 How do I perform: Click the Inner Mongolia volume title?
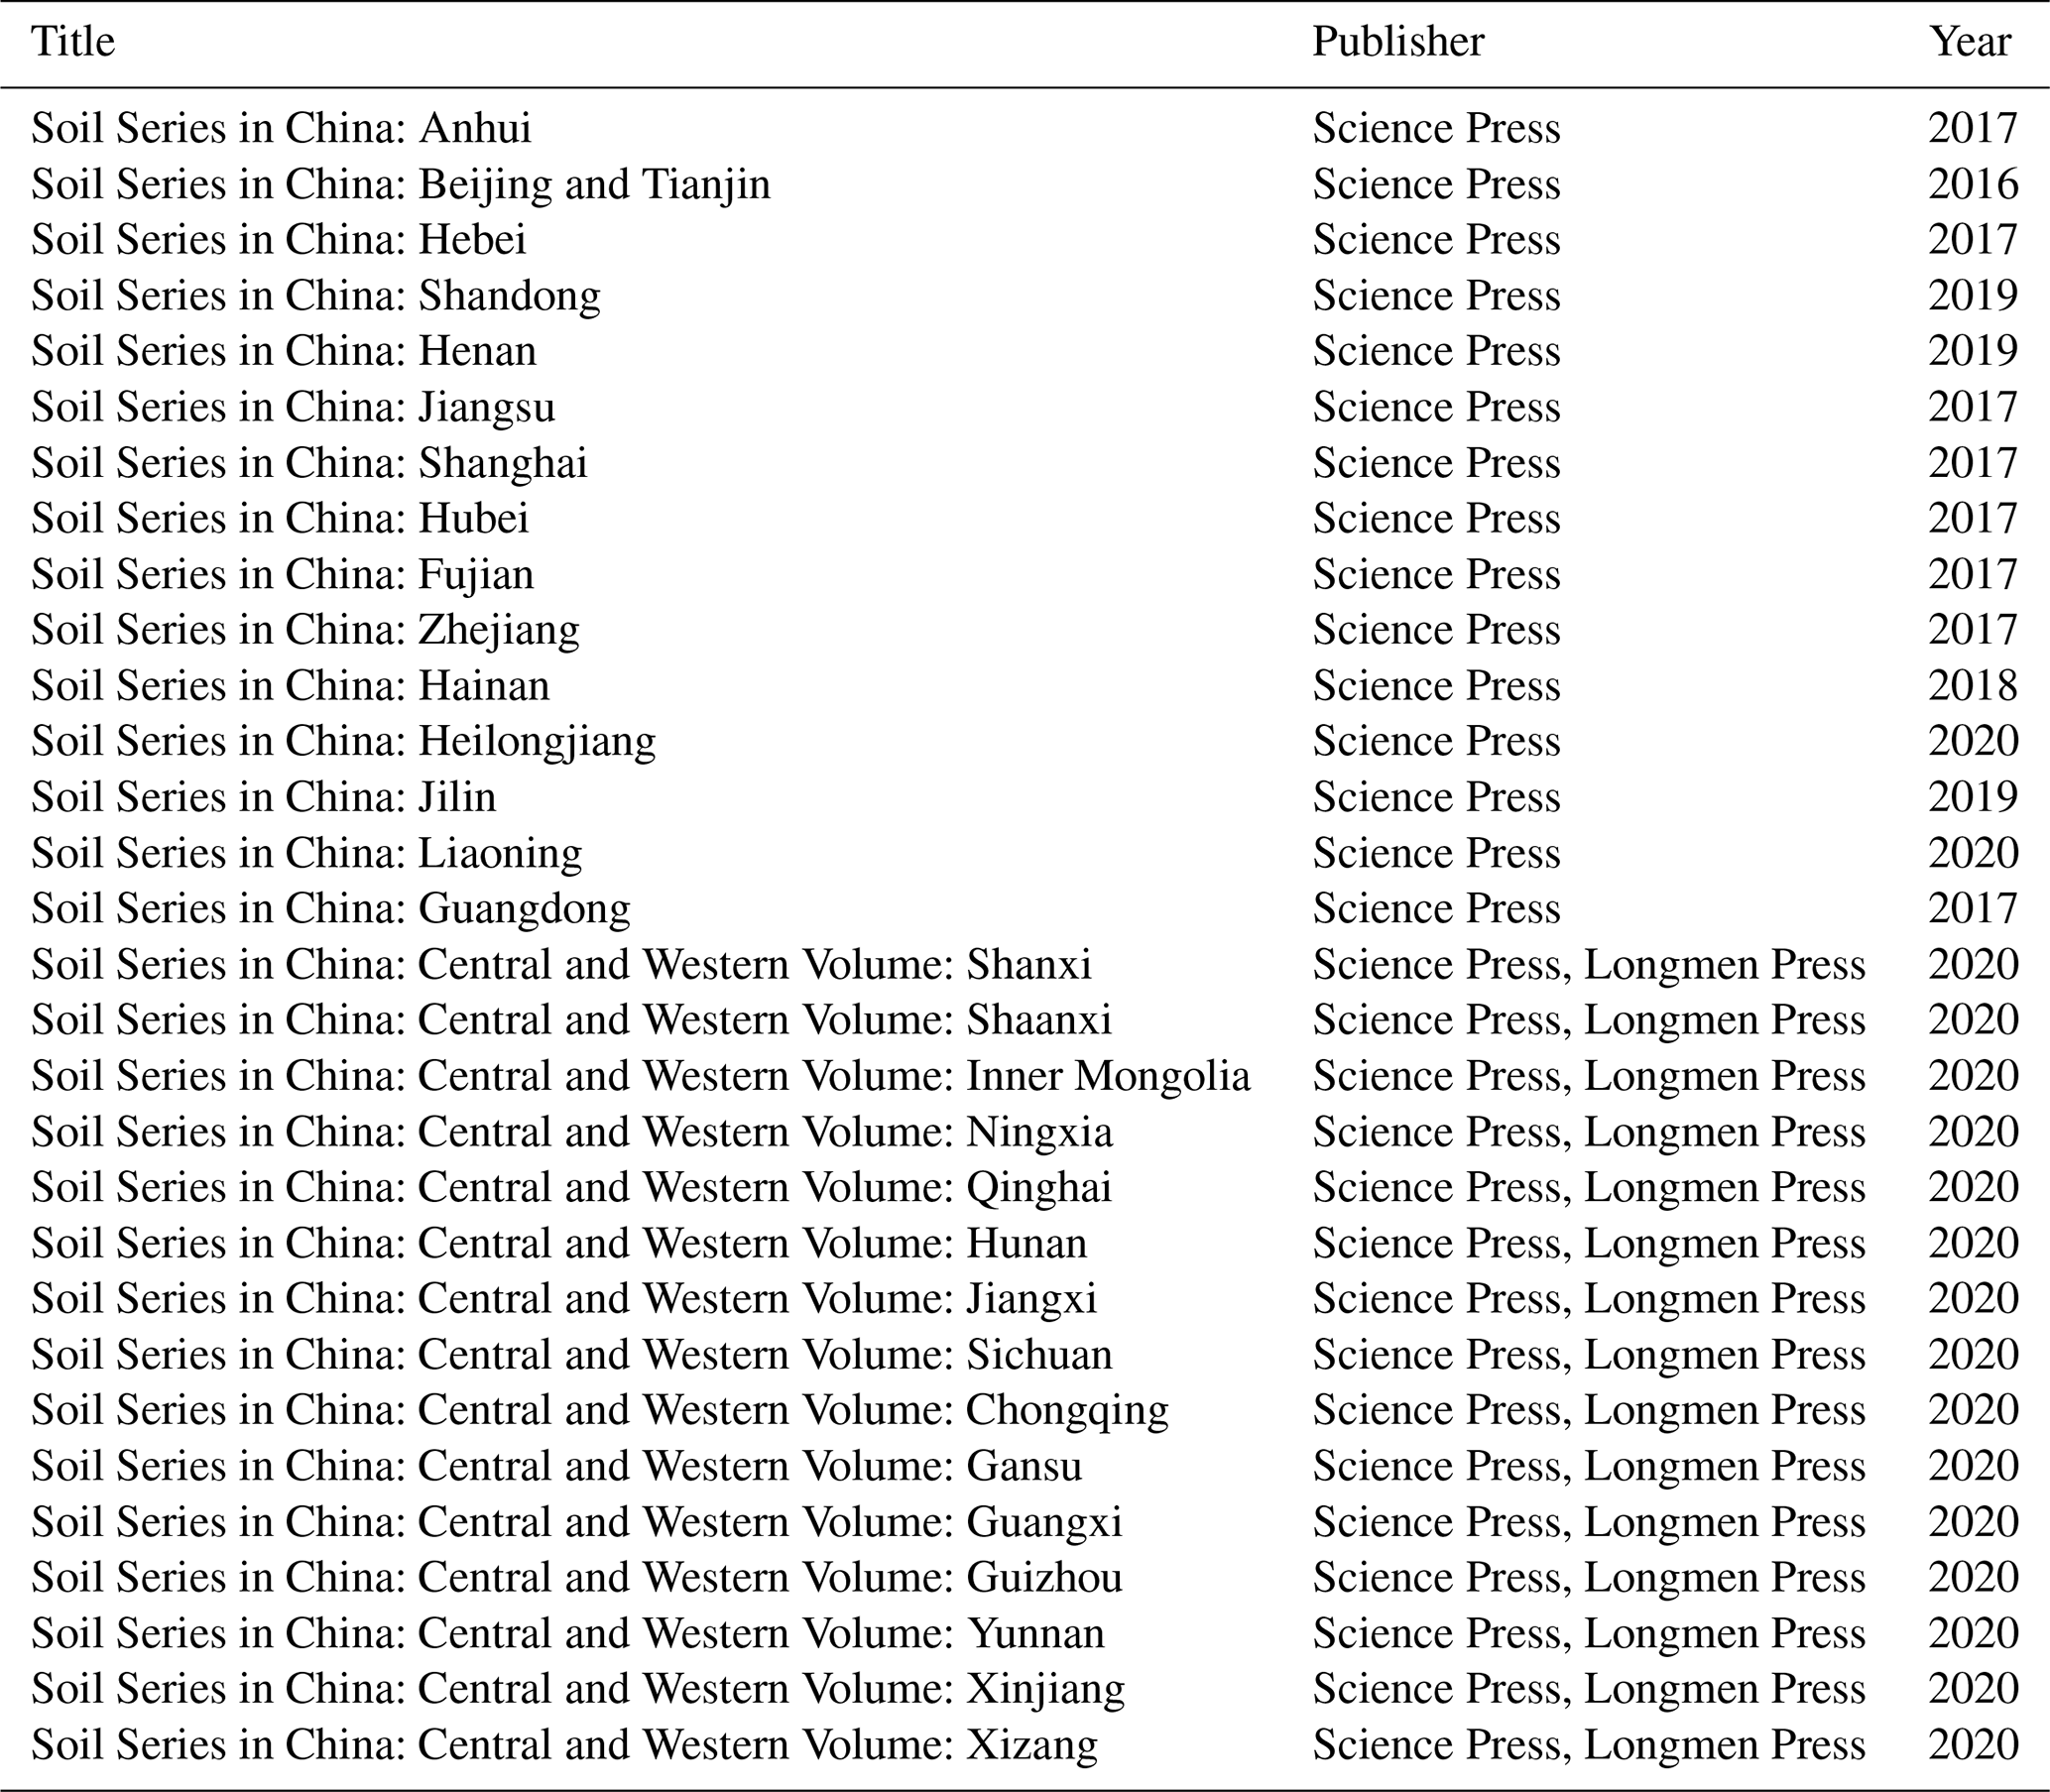(x=640, y=1076)
